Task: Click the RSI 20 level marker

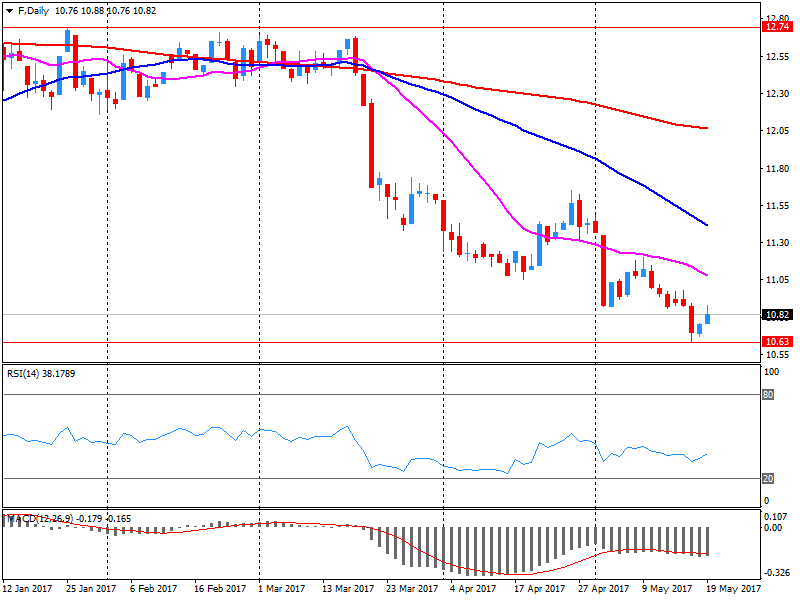Action: [768, 479]
